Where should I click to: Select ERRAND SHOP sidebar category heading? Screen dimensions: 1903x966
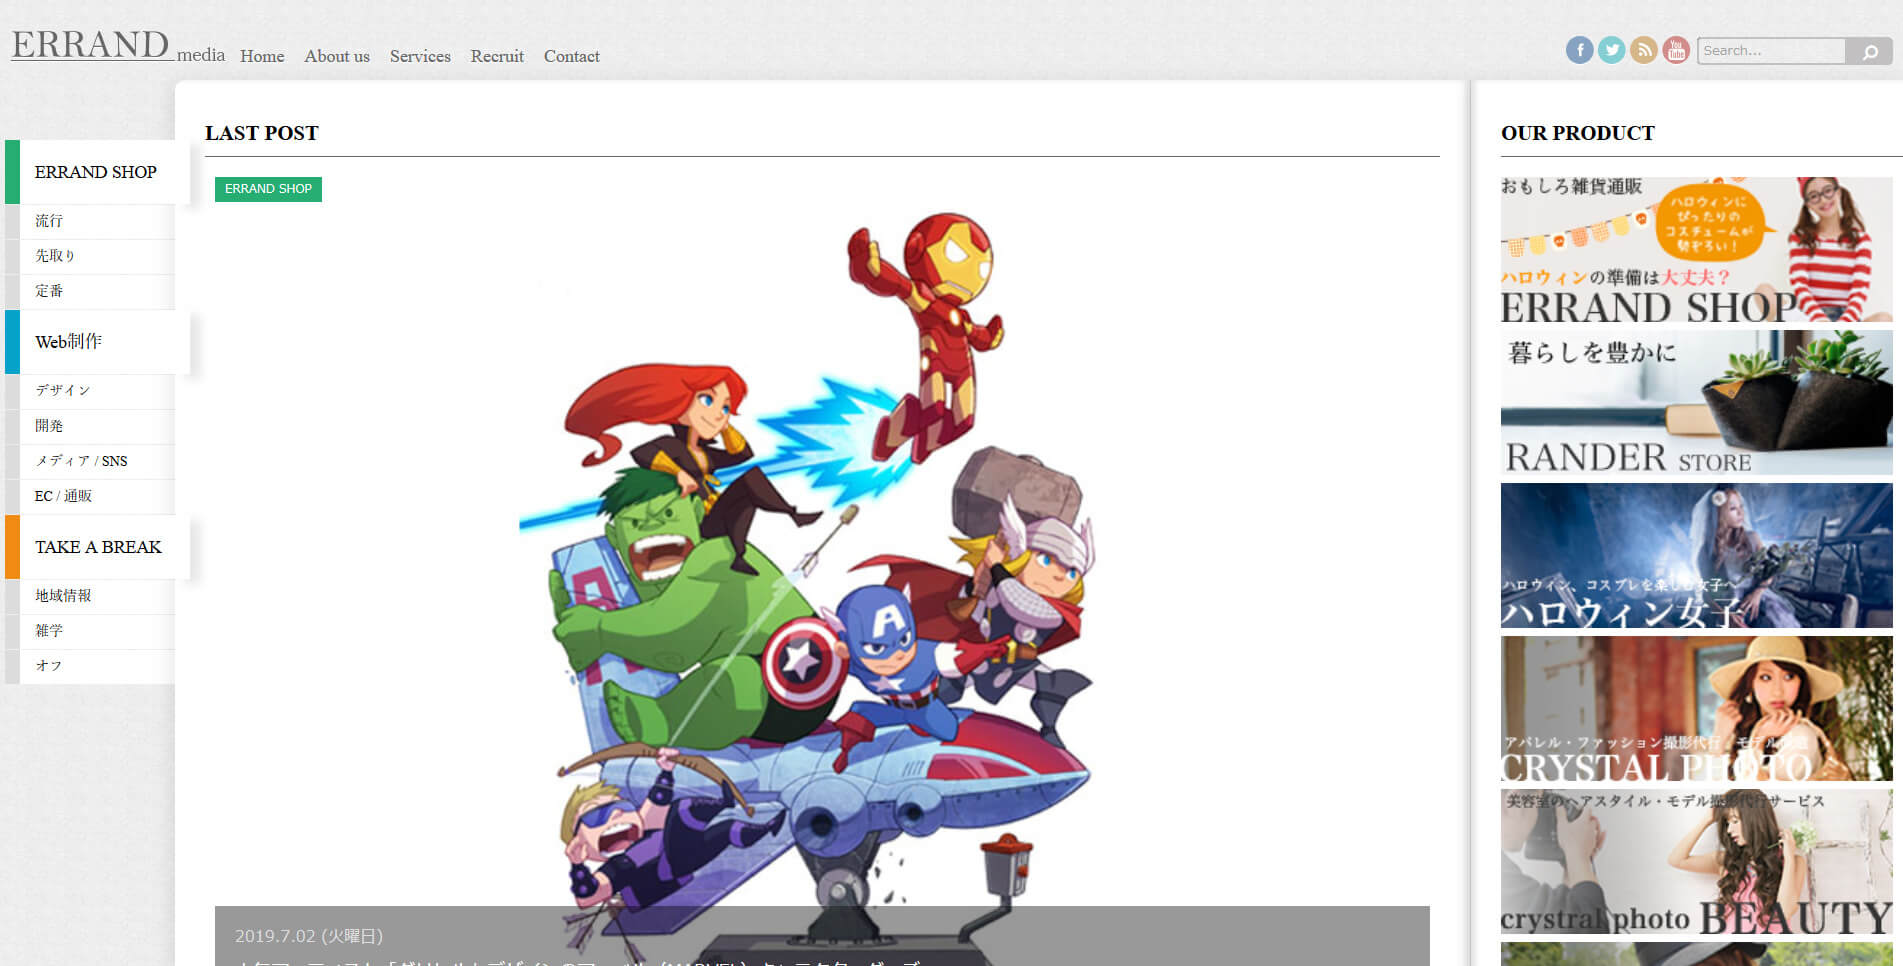[98, 172]
